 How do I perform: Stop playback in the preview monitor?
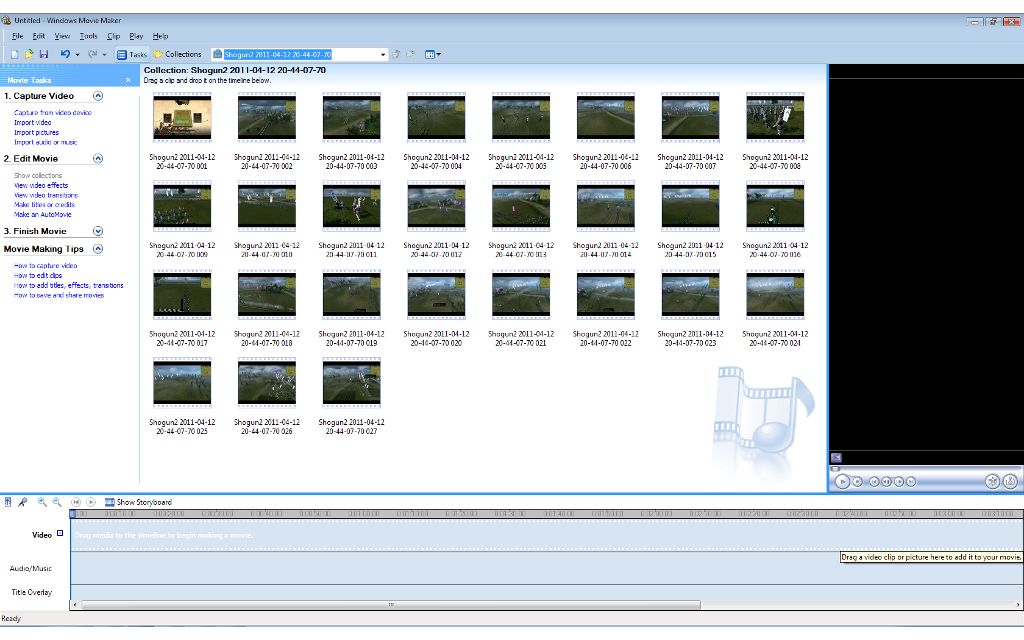pos(857,482)
